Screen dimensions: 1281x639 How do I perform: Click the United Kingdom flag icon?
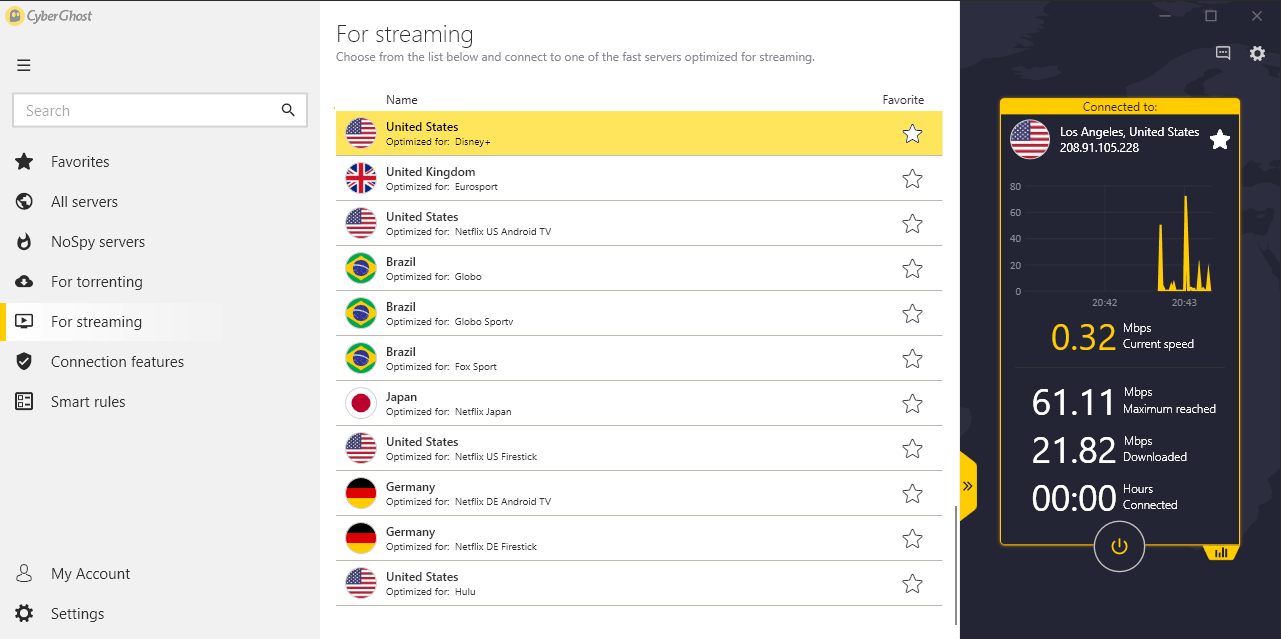(360, 178)
